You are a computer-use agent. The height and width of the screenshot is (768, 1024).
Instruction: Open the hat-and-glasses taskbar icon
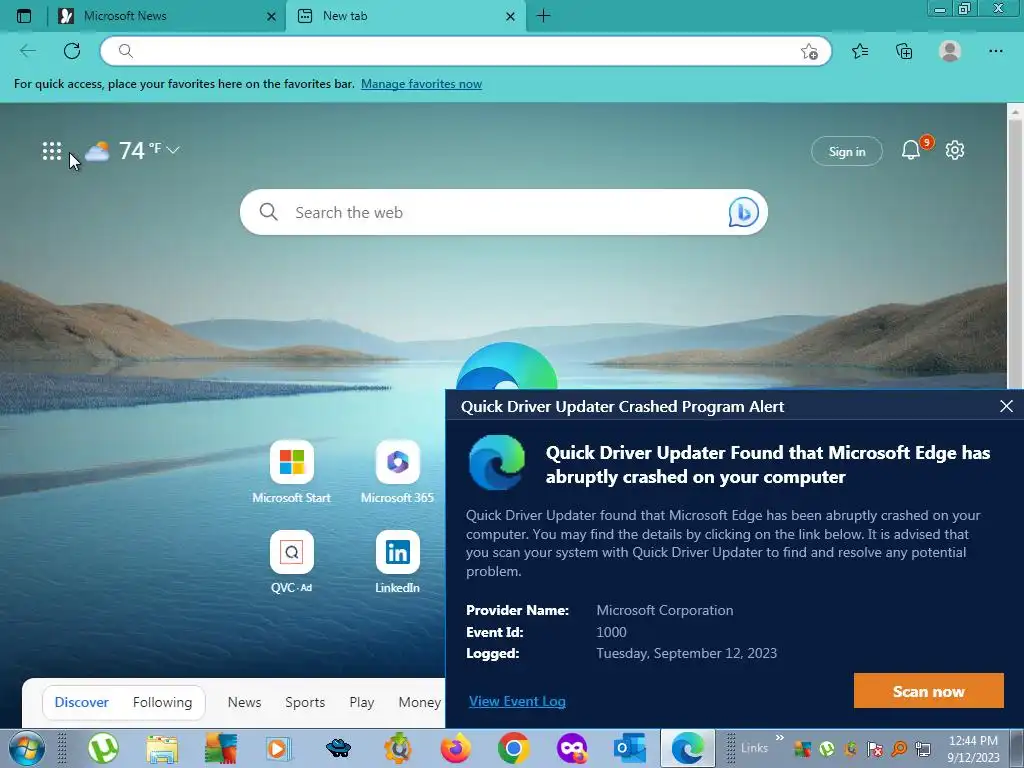point(338,748)
